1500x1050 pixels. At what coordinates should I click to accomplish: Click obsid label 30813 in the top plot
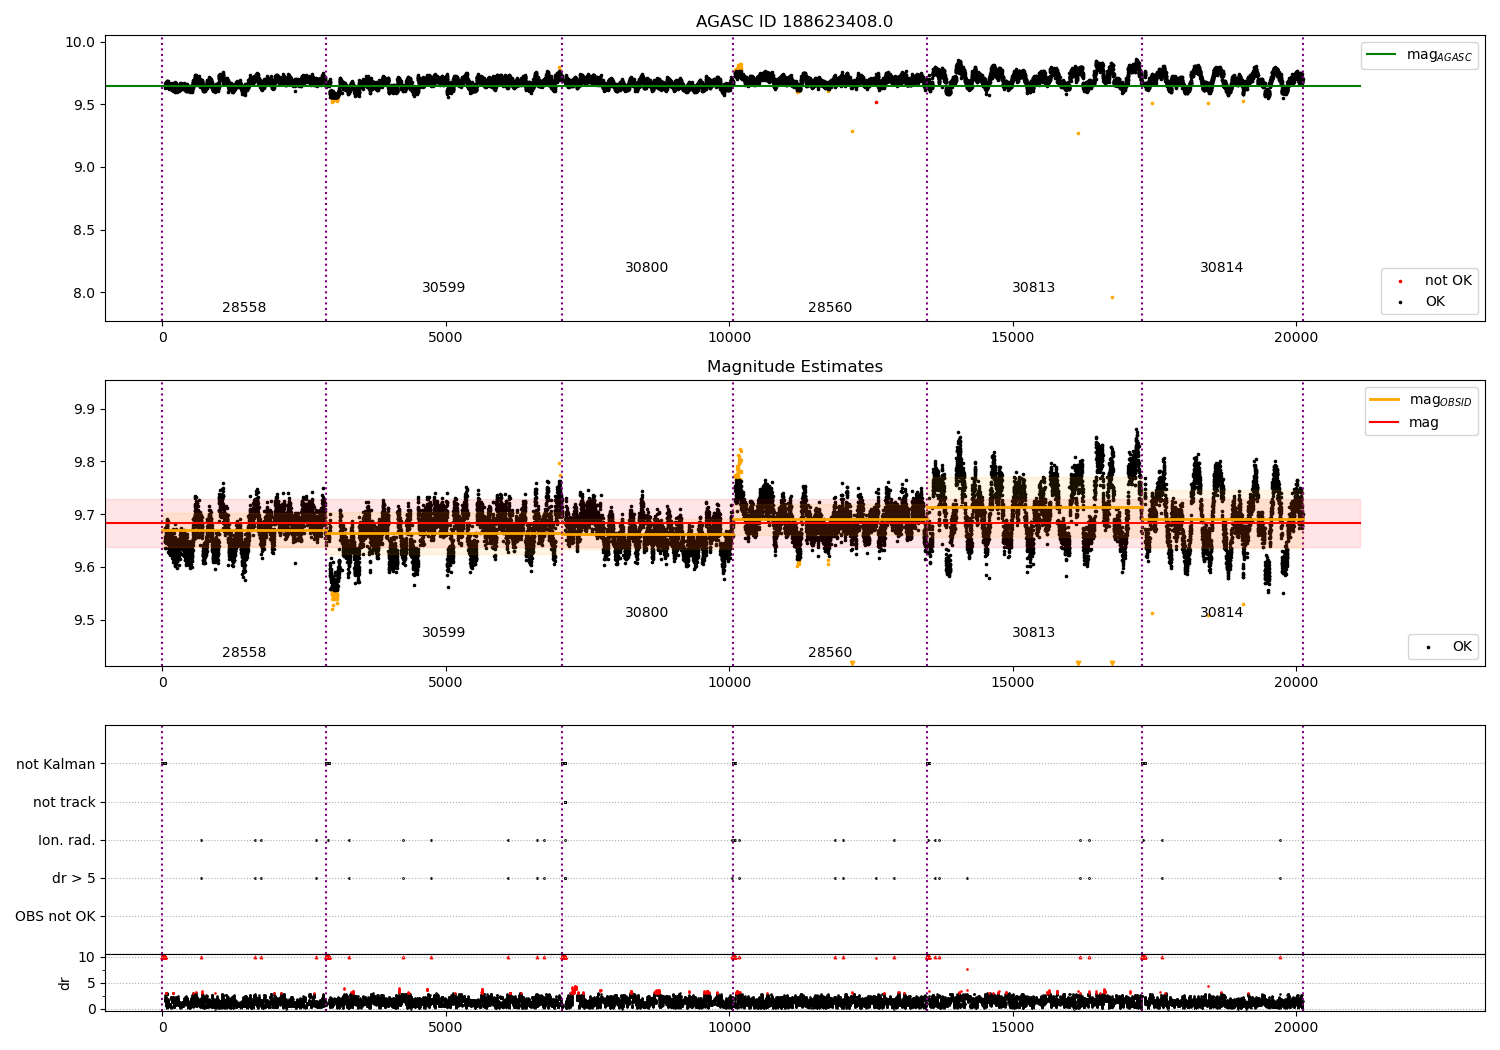pos(1033,288)
